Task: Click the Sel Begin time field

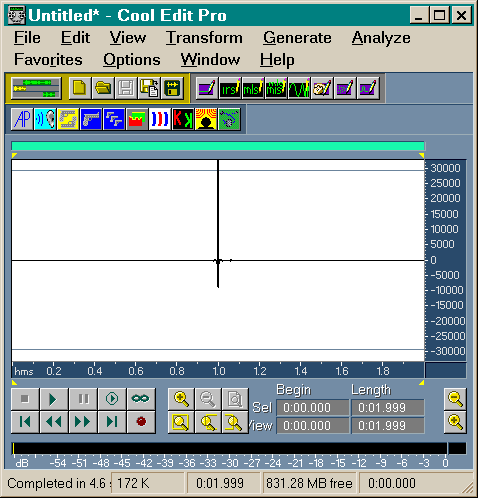Action: click(x=313, y=408)
